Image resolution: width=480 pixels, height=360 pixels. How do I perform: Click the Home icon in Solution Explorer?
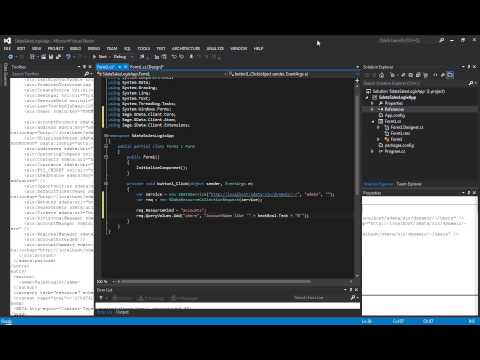pyautogui.click(x=382, y=75)
